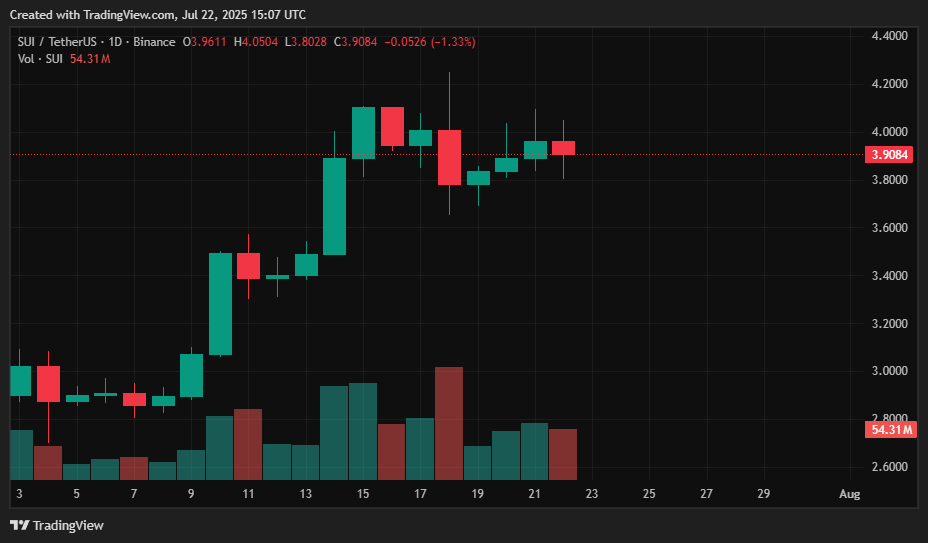Open the TradingView wordmark link at bottom
This screenshot has width=928, height=543.
(68, 525)
